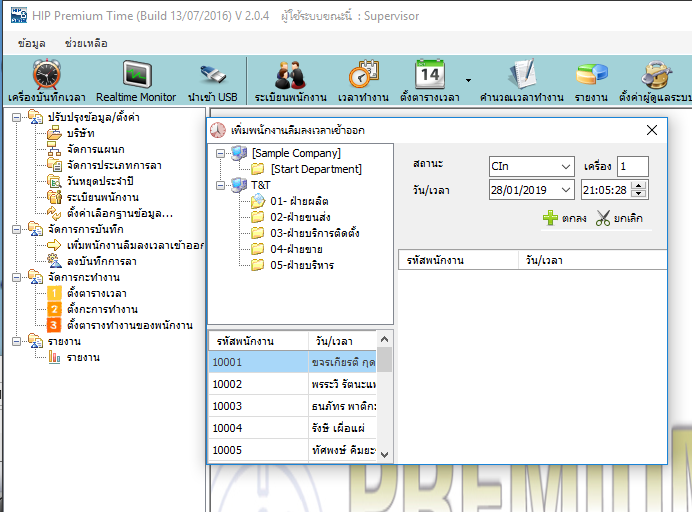
Task: Collapse the จัดการกะทำงาน tree node
Action: (x=16, y=278)
